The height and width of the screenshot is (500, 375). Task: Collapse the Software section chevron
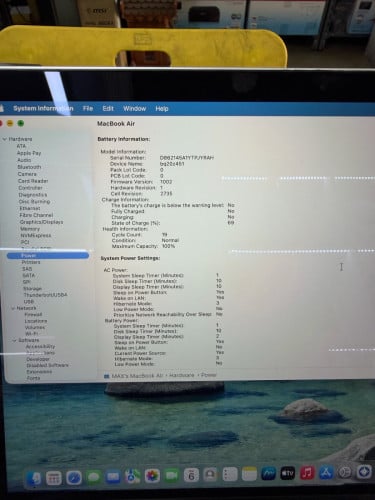[x=15, y=340]
